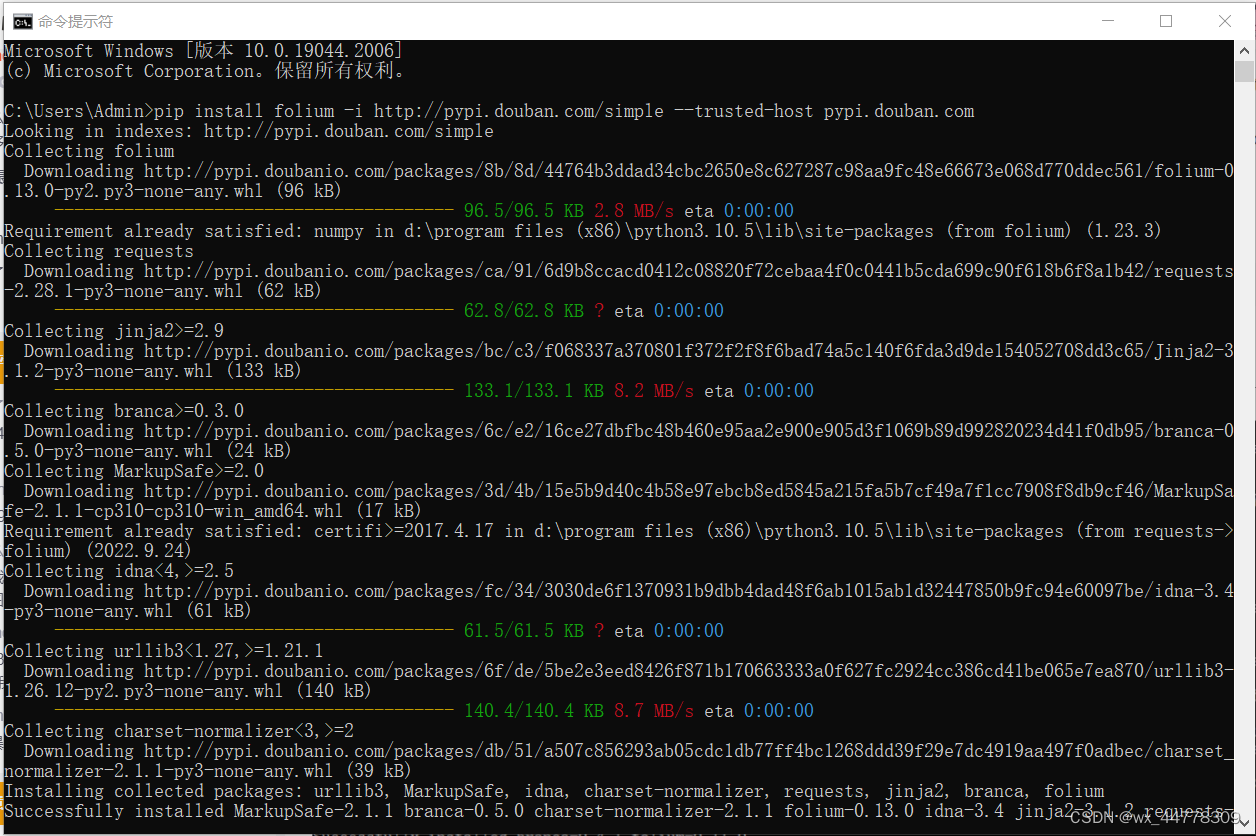Click the scrollbar up arrow
This screenshot has height=836, width=1256.
(1244, 50)
